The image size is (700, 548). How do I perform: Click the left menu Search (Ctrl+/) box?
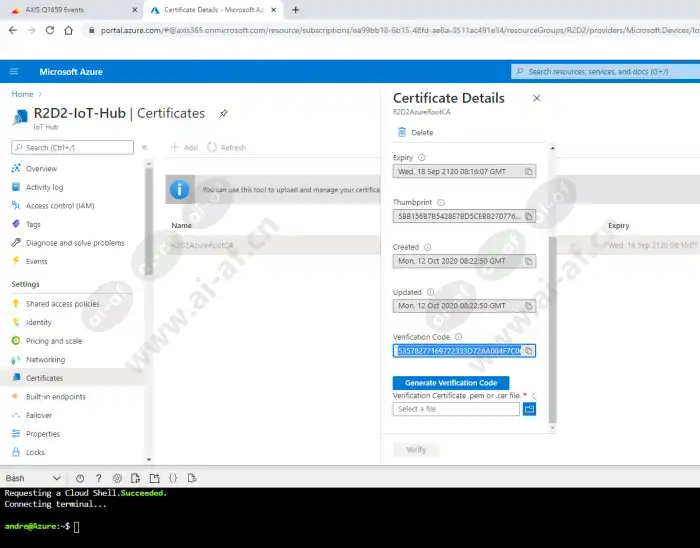(72, 147)
